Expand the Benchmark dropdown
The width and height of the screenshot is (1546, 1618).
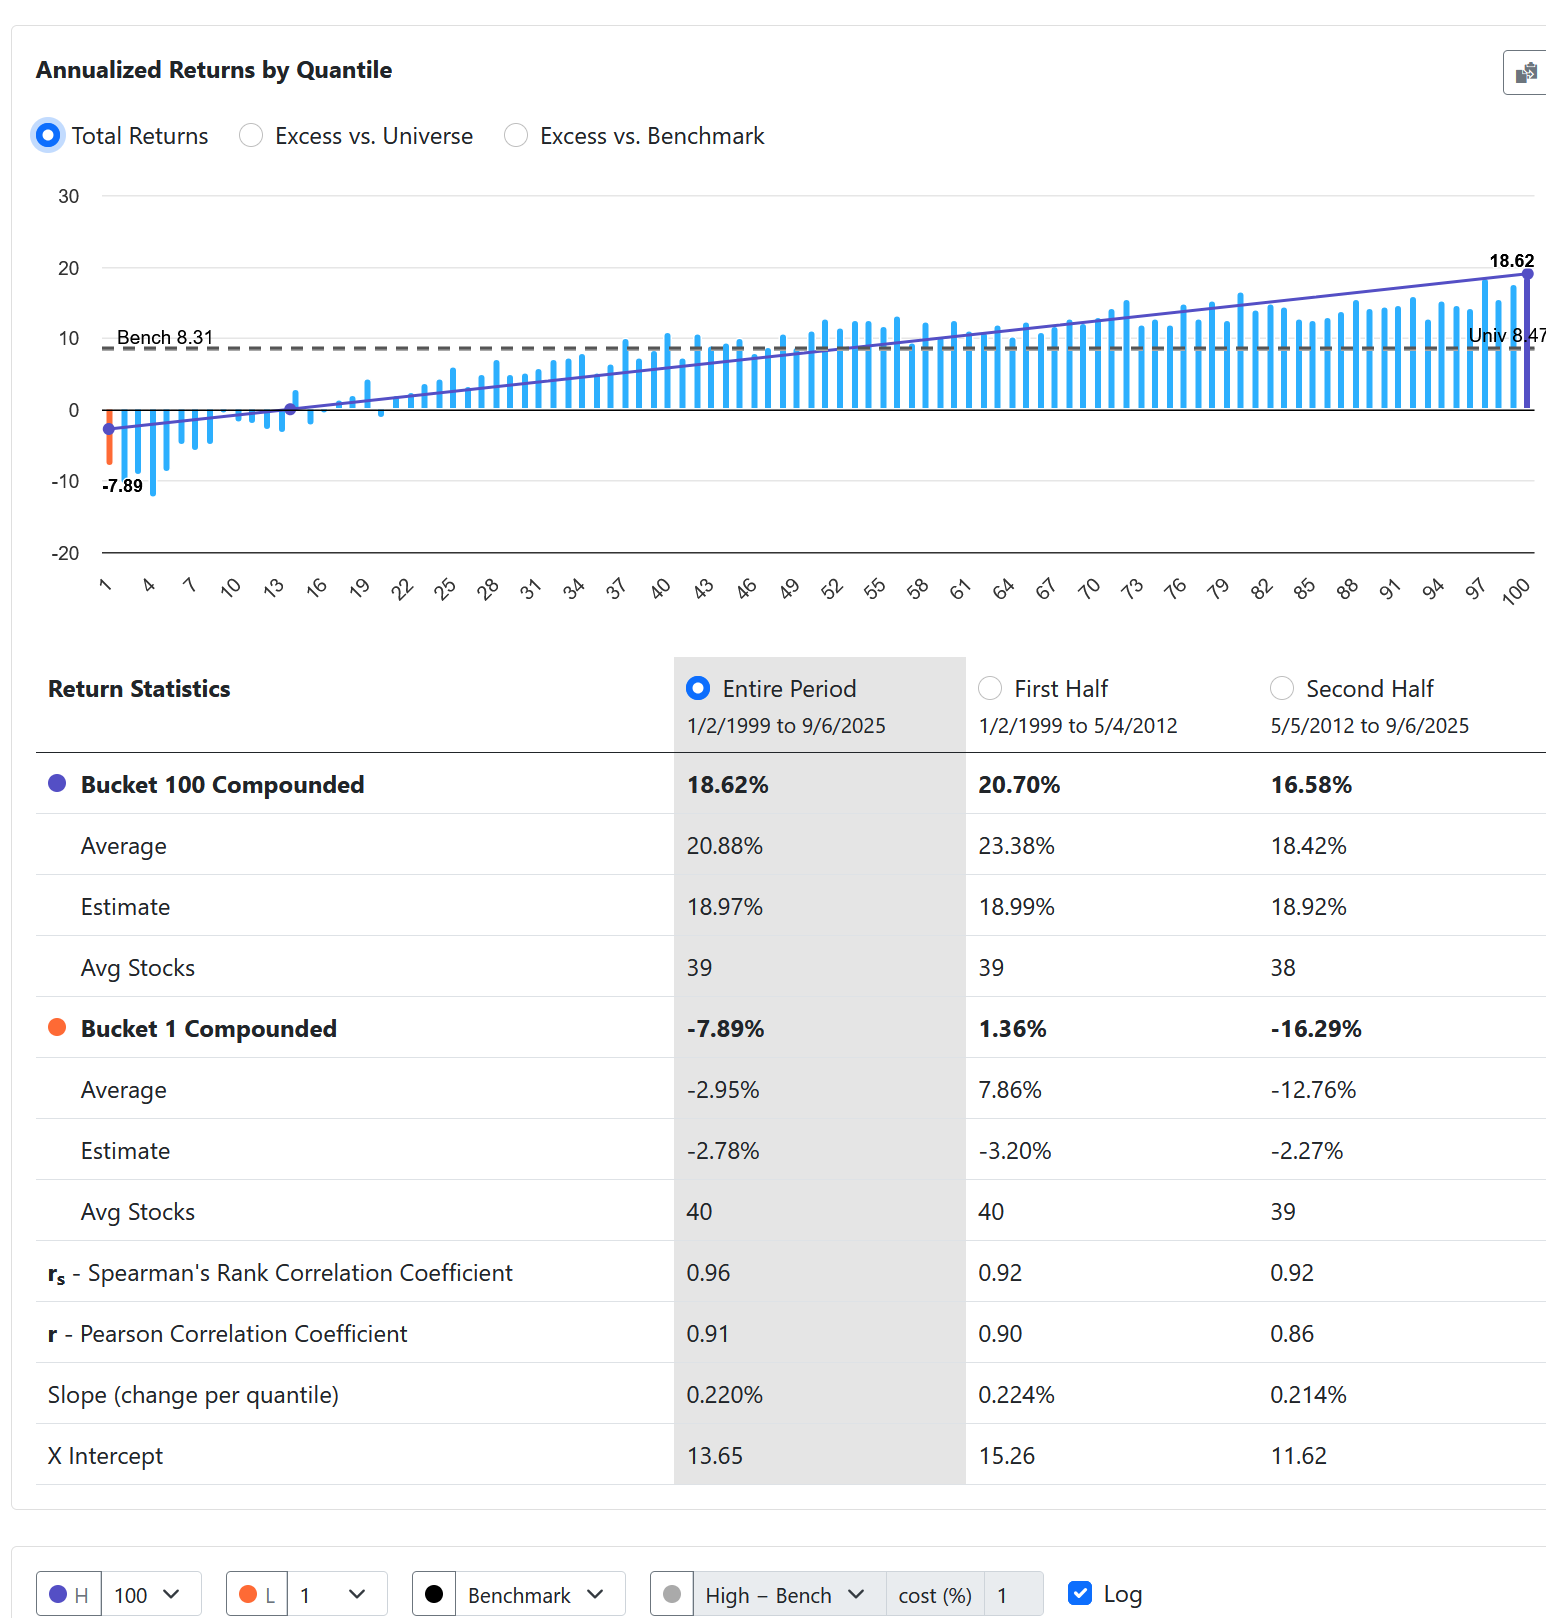coord(538,1594)
